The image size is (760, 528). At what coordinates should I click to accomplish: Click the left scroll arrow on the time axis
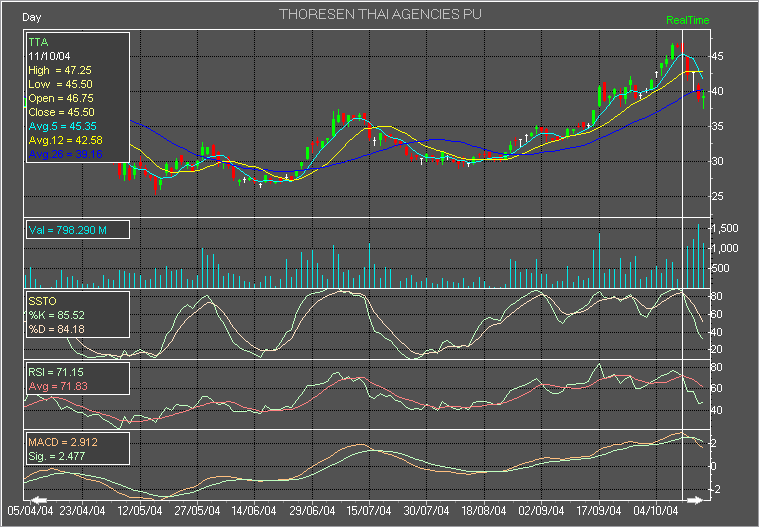pos(39,500)
